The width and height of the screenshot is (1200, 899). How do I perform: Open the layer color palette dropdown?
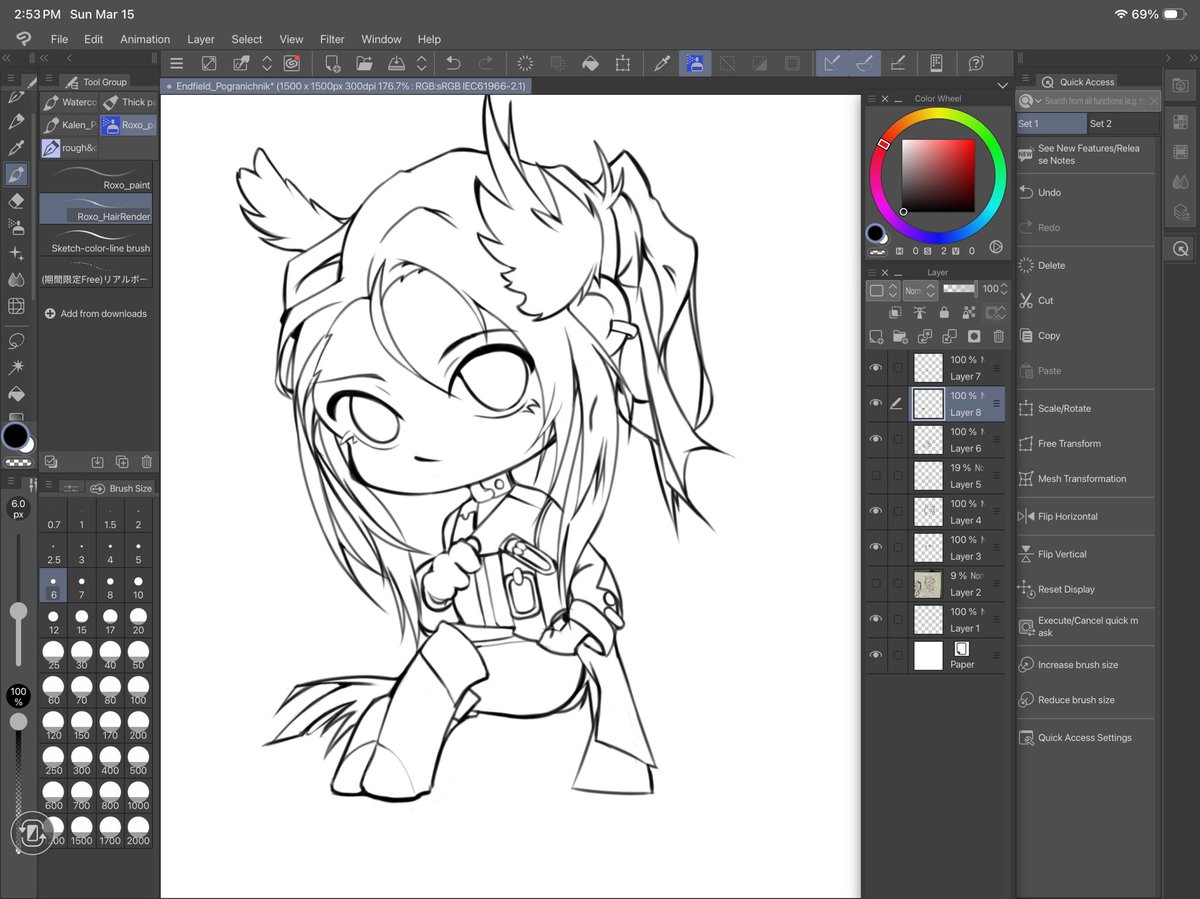tap(883, 290)
